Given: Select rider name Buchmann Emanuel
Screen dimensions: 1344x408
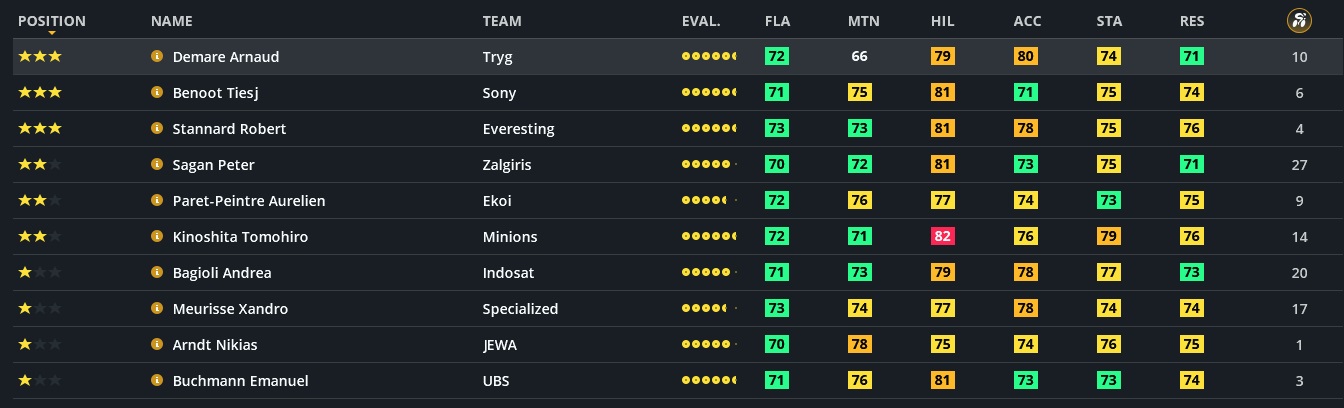Looking at the screenshot, I should tap(240, 381).
